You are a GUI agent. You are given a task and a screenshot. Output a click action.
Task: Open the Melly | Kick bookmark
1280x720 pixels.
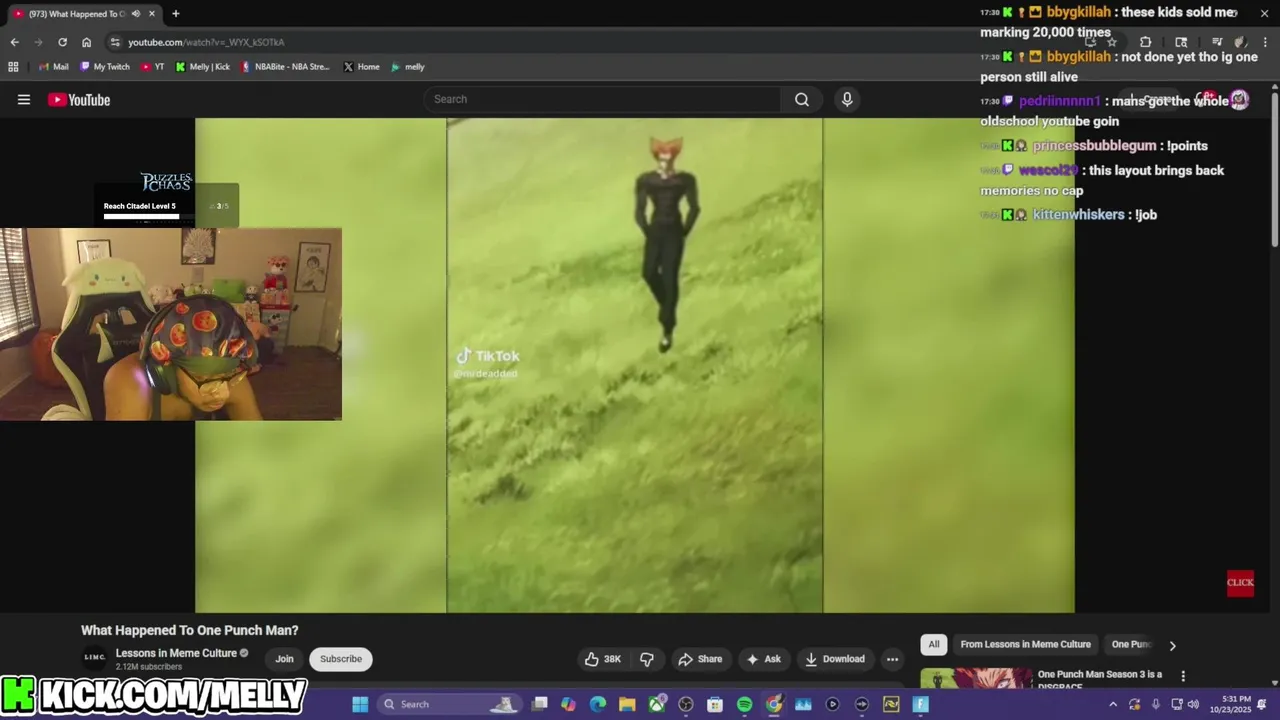click(x=202, y=67)
